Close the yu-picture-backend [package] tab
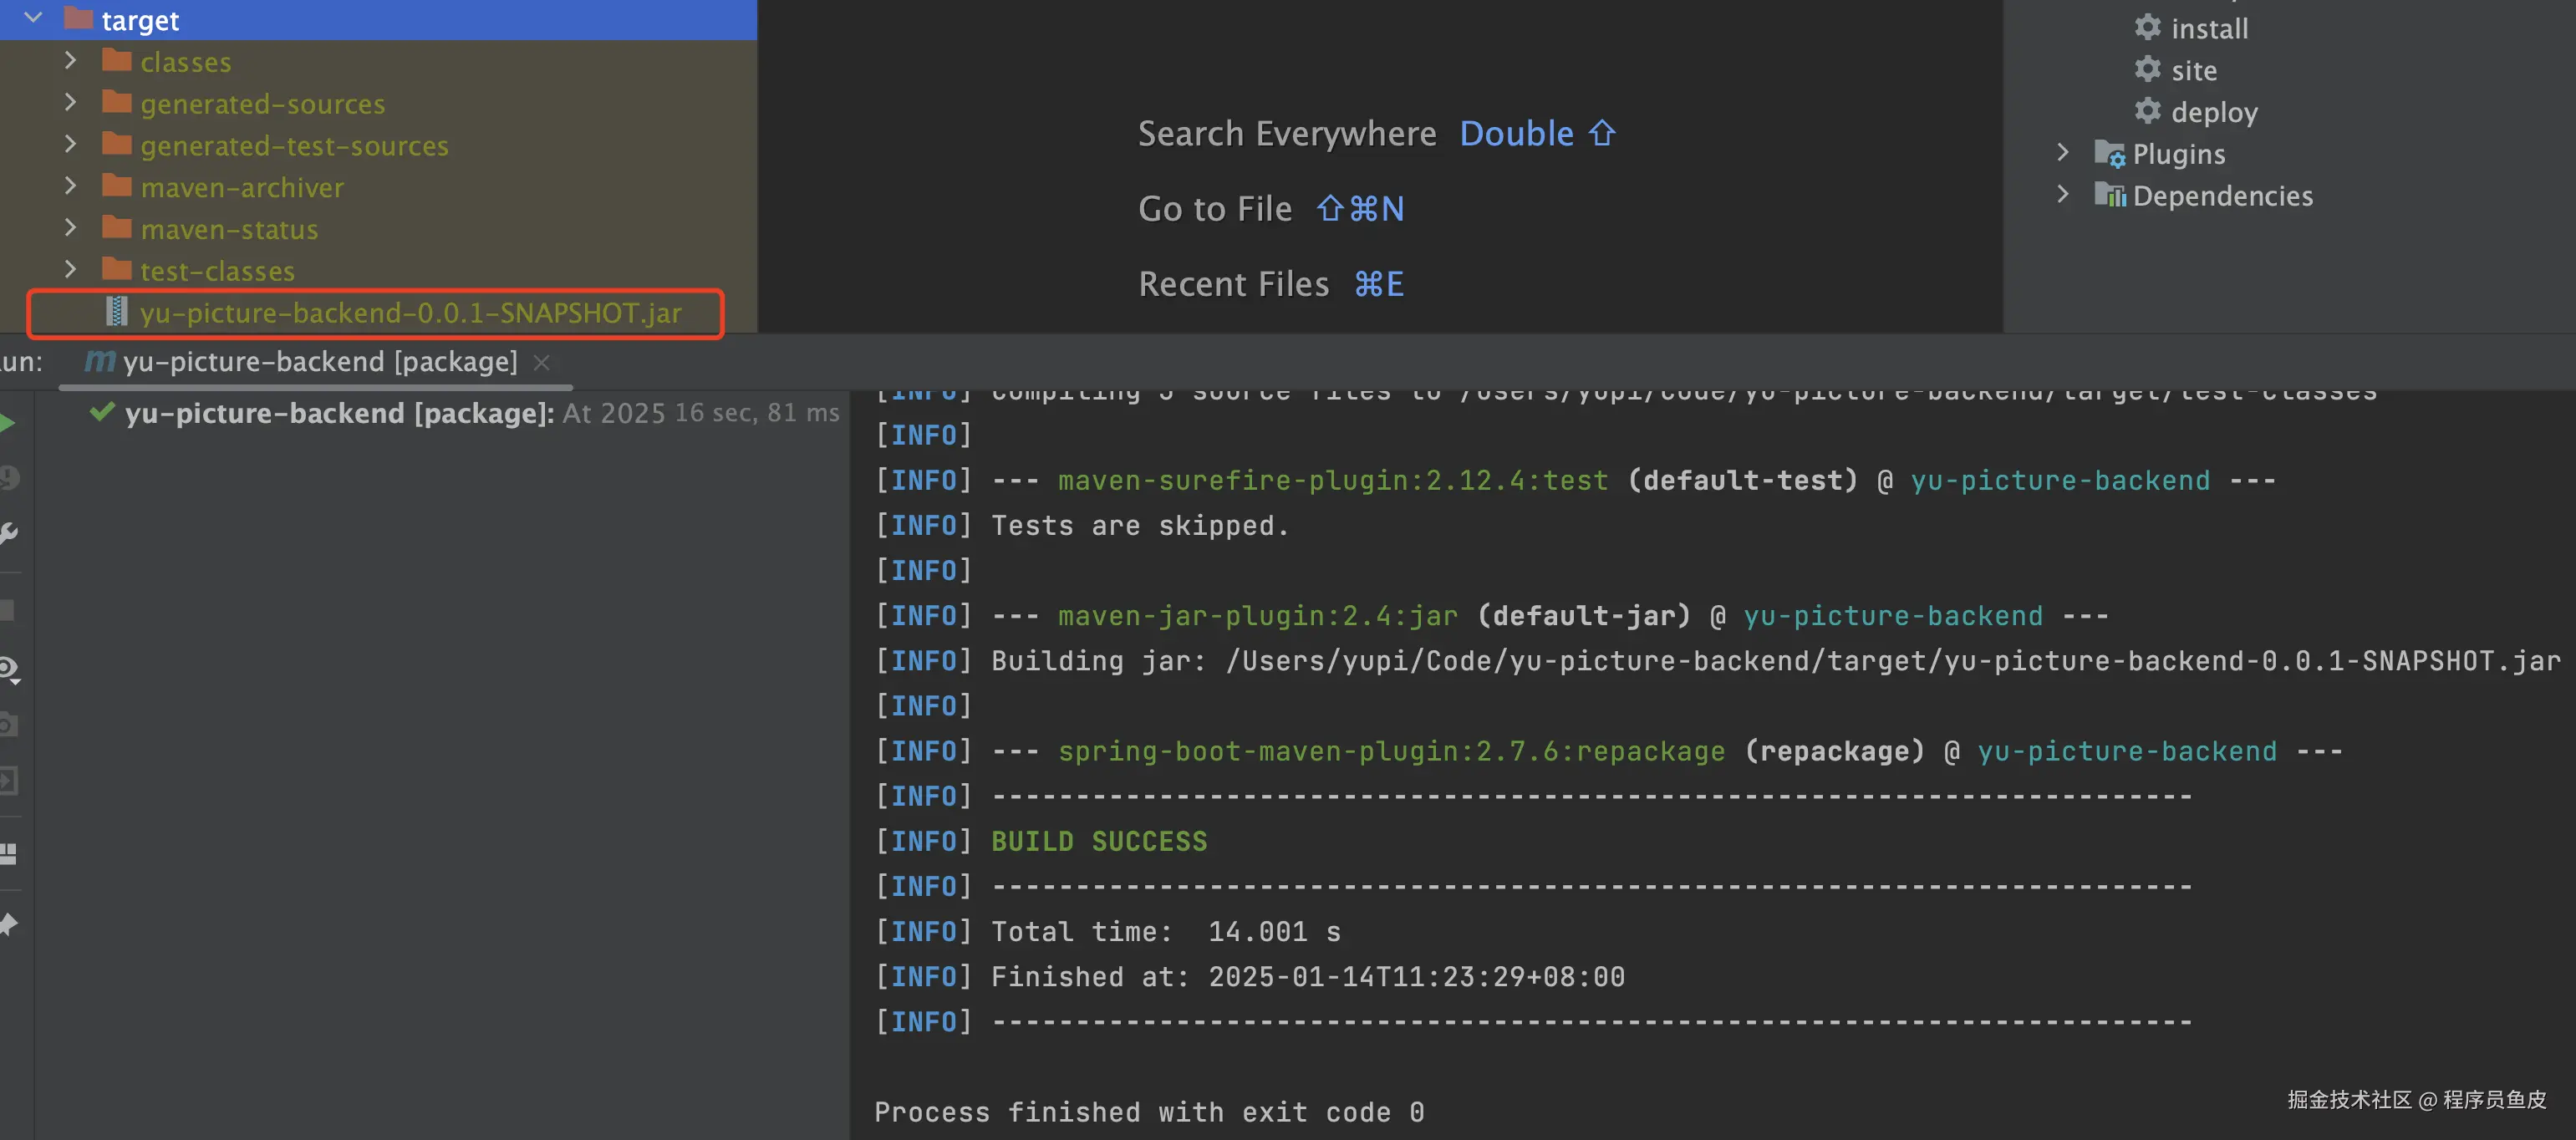2576x1140 pixels. [x=542, y=362]
